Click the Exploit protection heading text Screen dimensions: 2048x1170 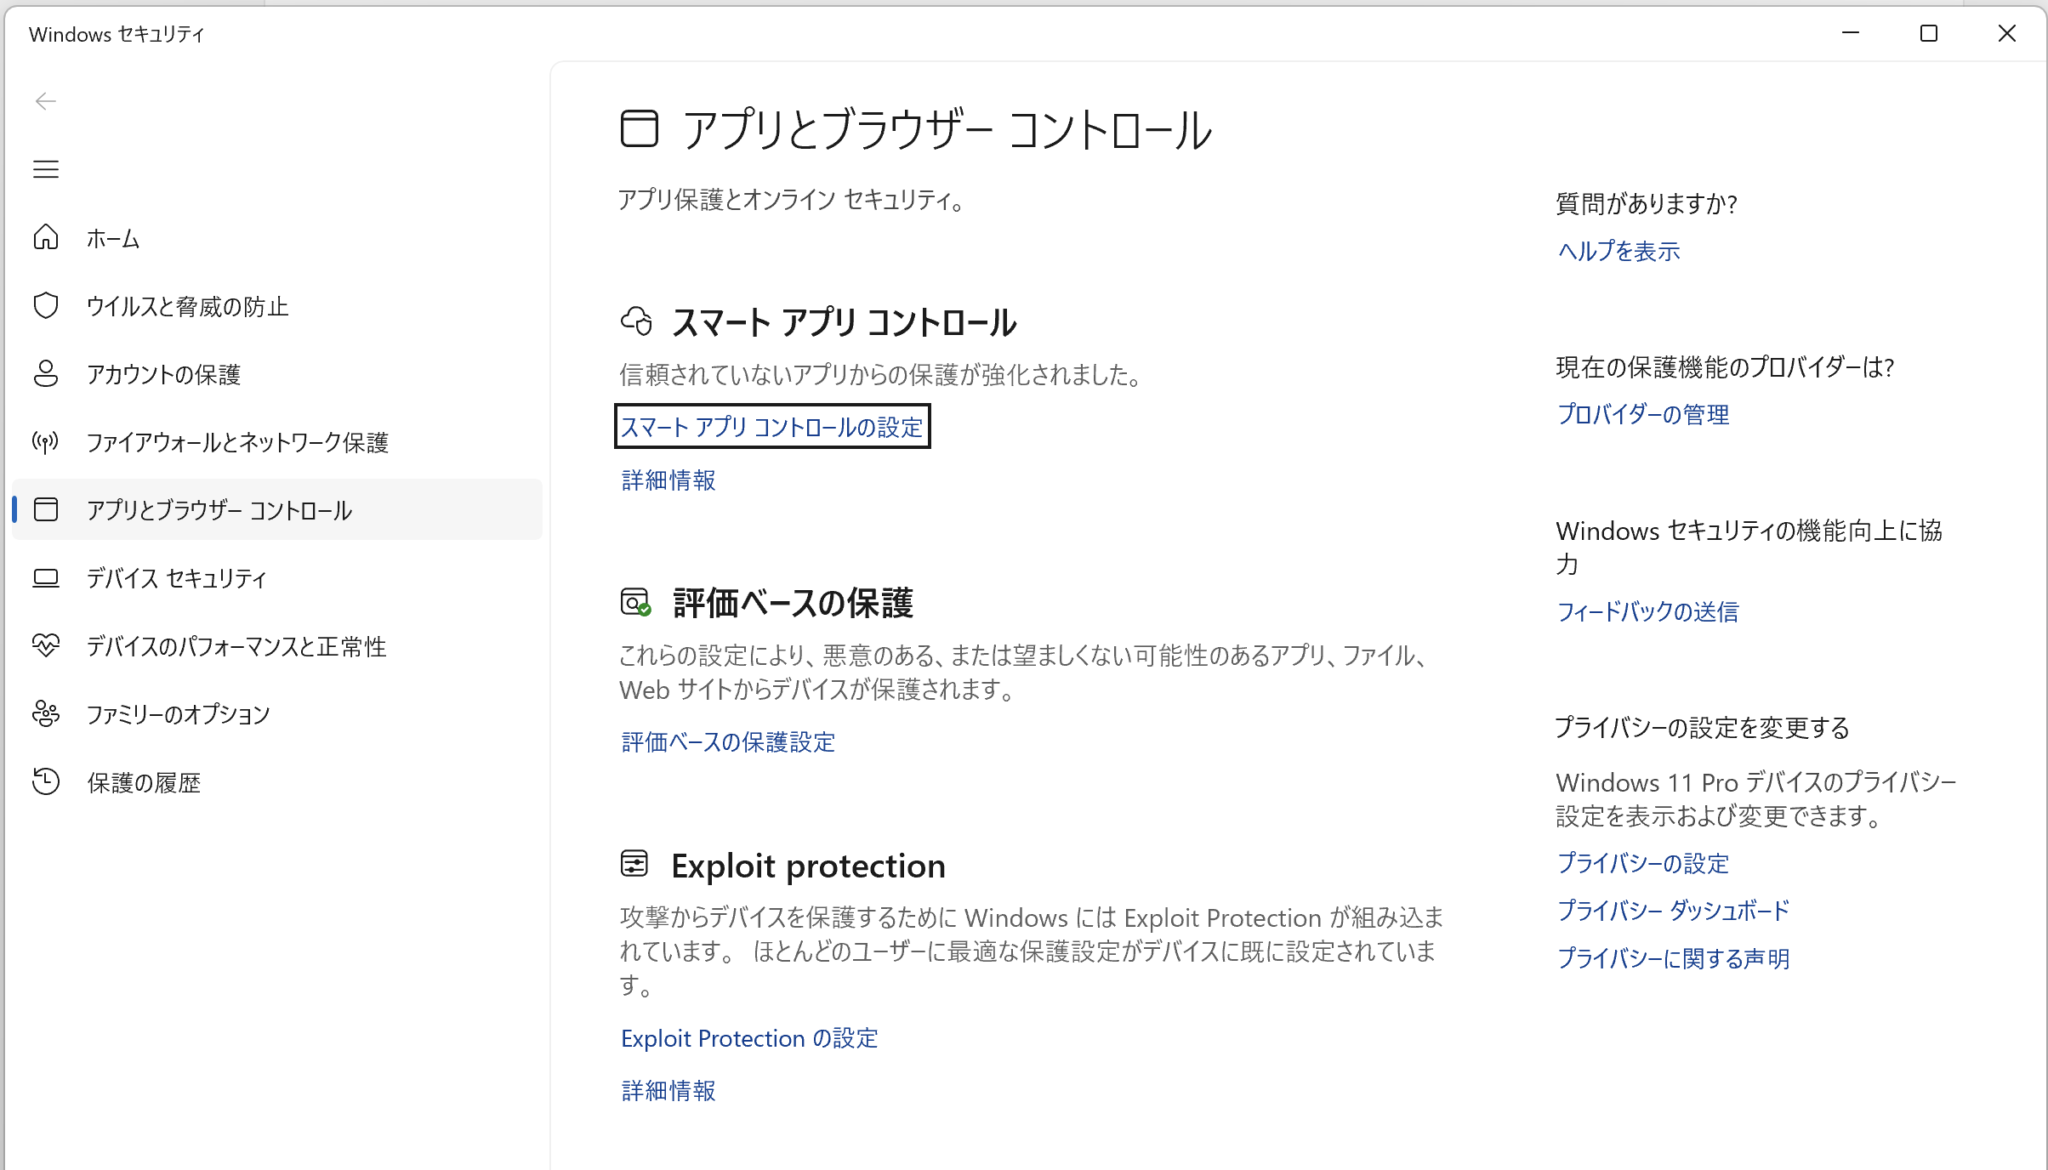pos(808,866)
